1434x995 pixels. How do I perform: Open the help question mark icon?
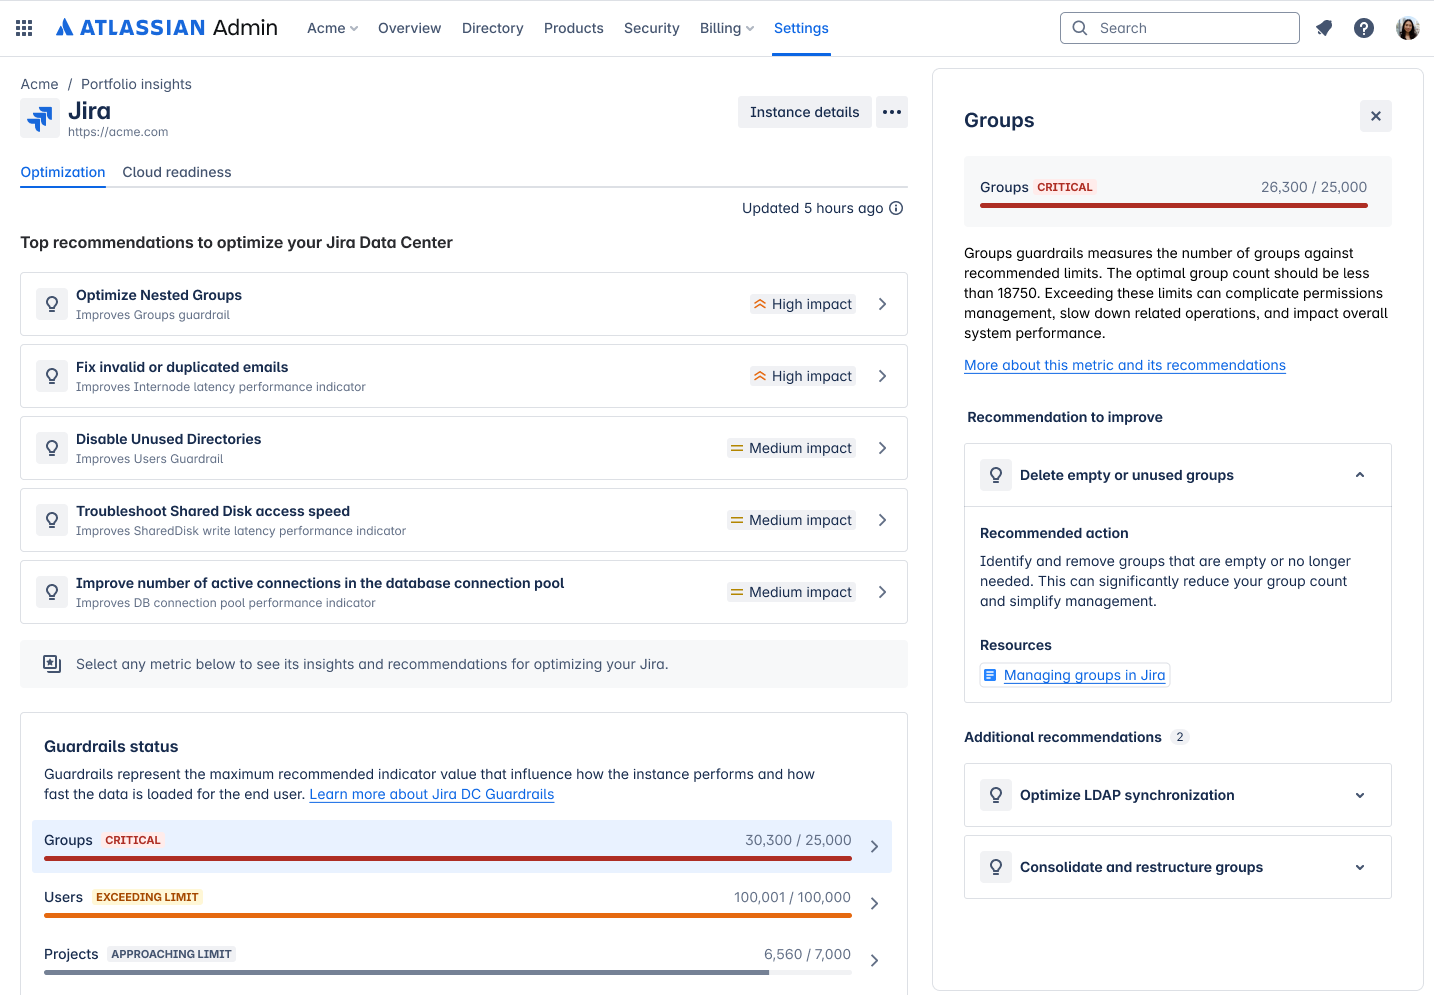pyautogui.click(x=1363, y=27)
